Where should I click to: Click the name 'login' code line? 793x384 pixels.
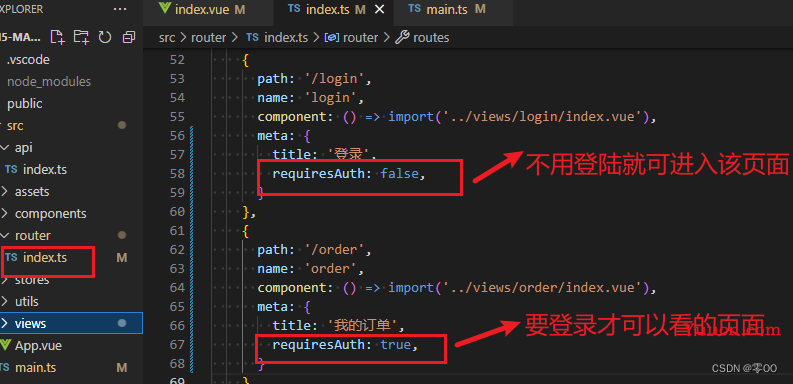click(311, 98)
